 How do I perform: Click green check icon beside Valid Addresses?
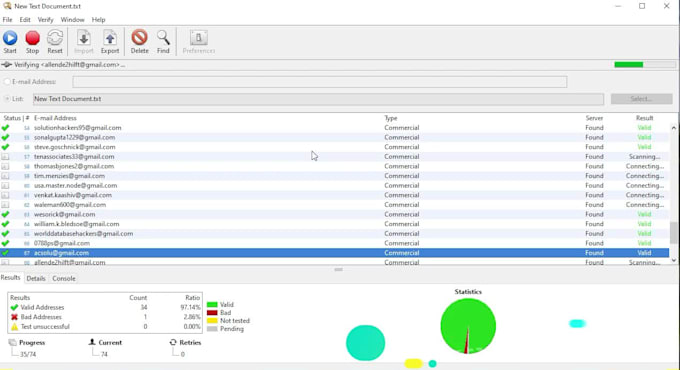pyautogui.click(x=14, y=307)
